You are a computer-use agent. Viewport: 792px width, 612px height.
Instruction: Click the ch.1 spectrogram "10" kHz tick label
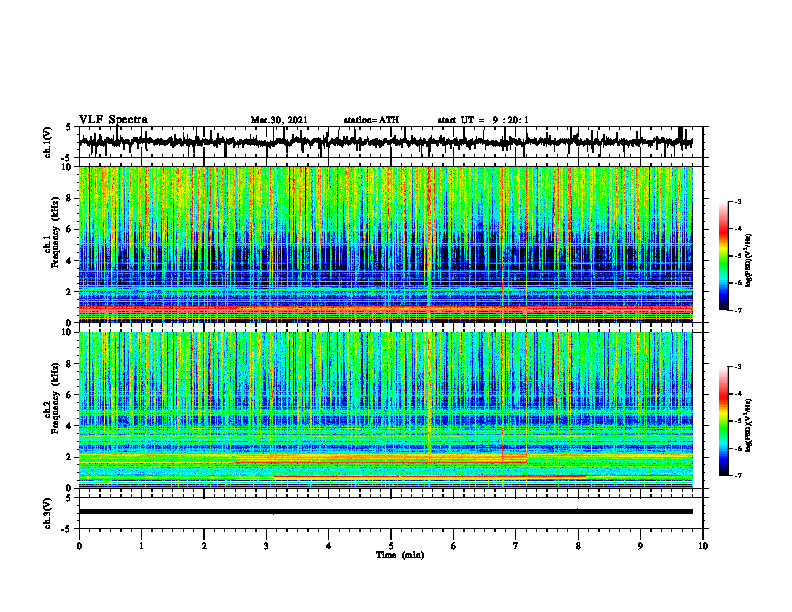[x=68, y=167]
